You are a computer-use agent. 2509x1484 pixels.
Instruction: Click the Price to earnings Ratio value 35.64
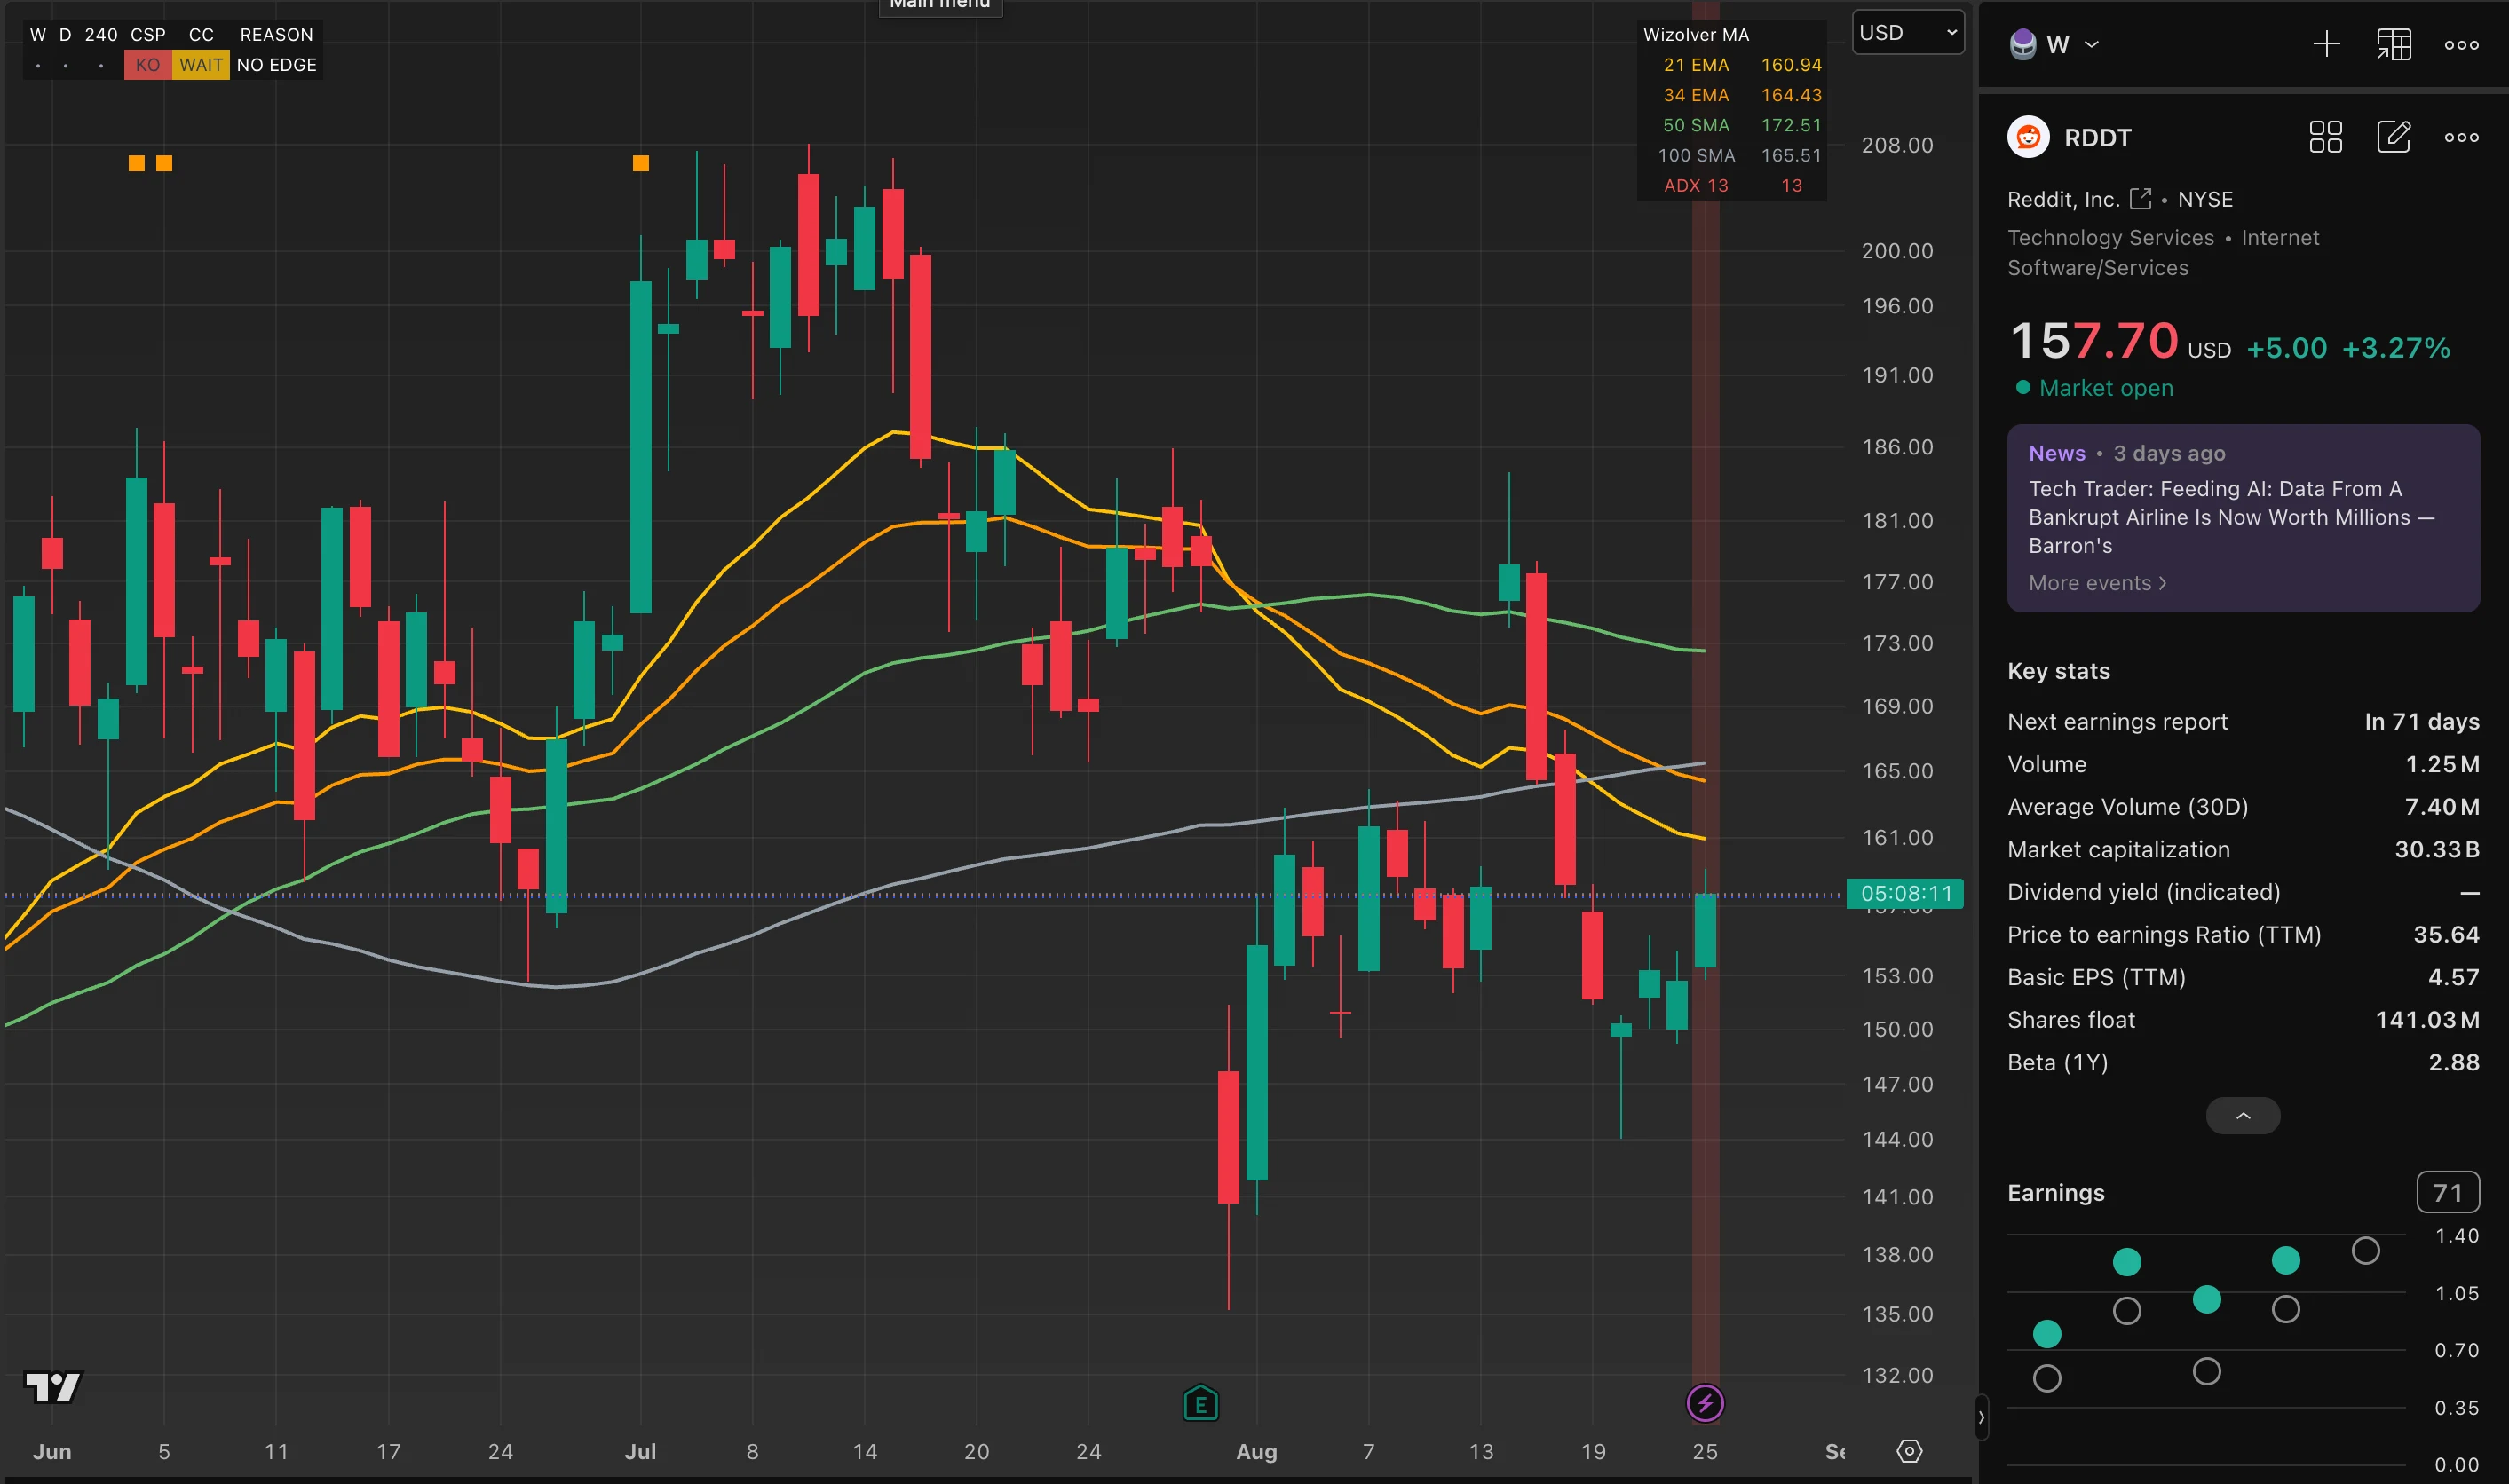pos(2446,934)
